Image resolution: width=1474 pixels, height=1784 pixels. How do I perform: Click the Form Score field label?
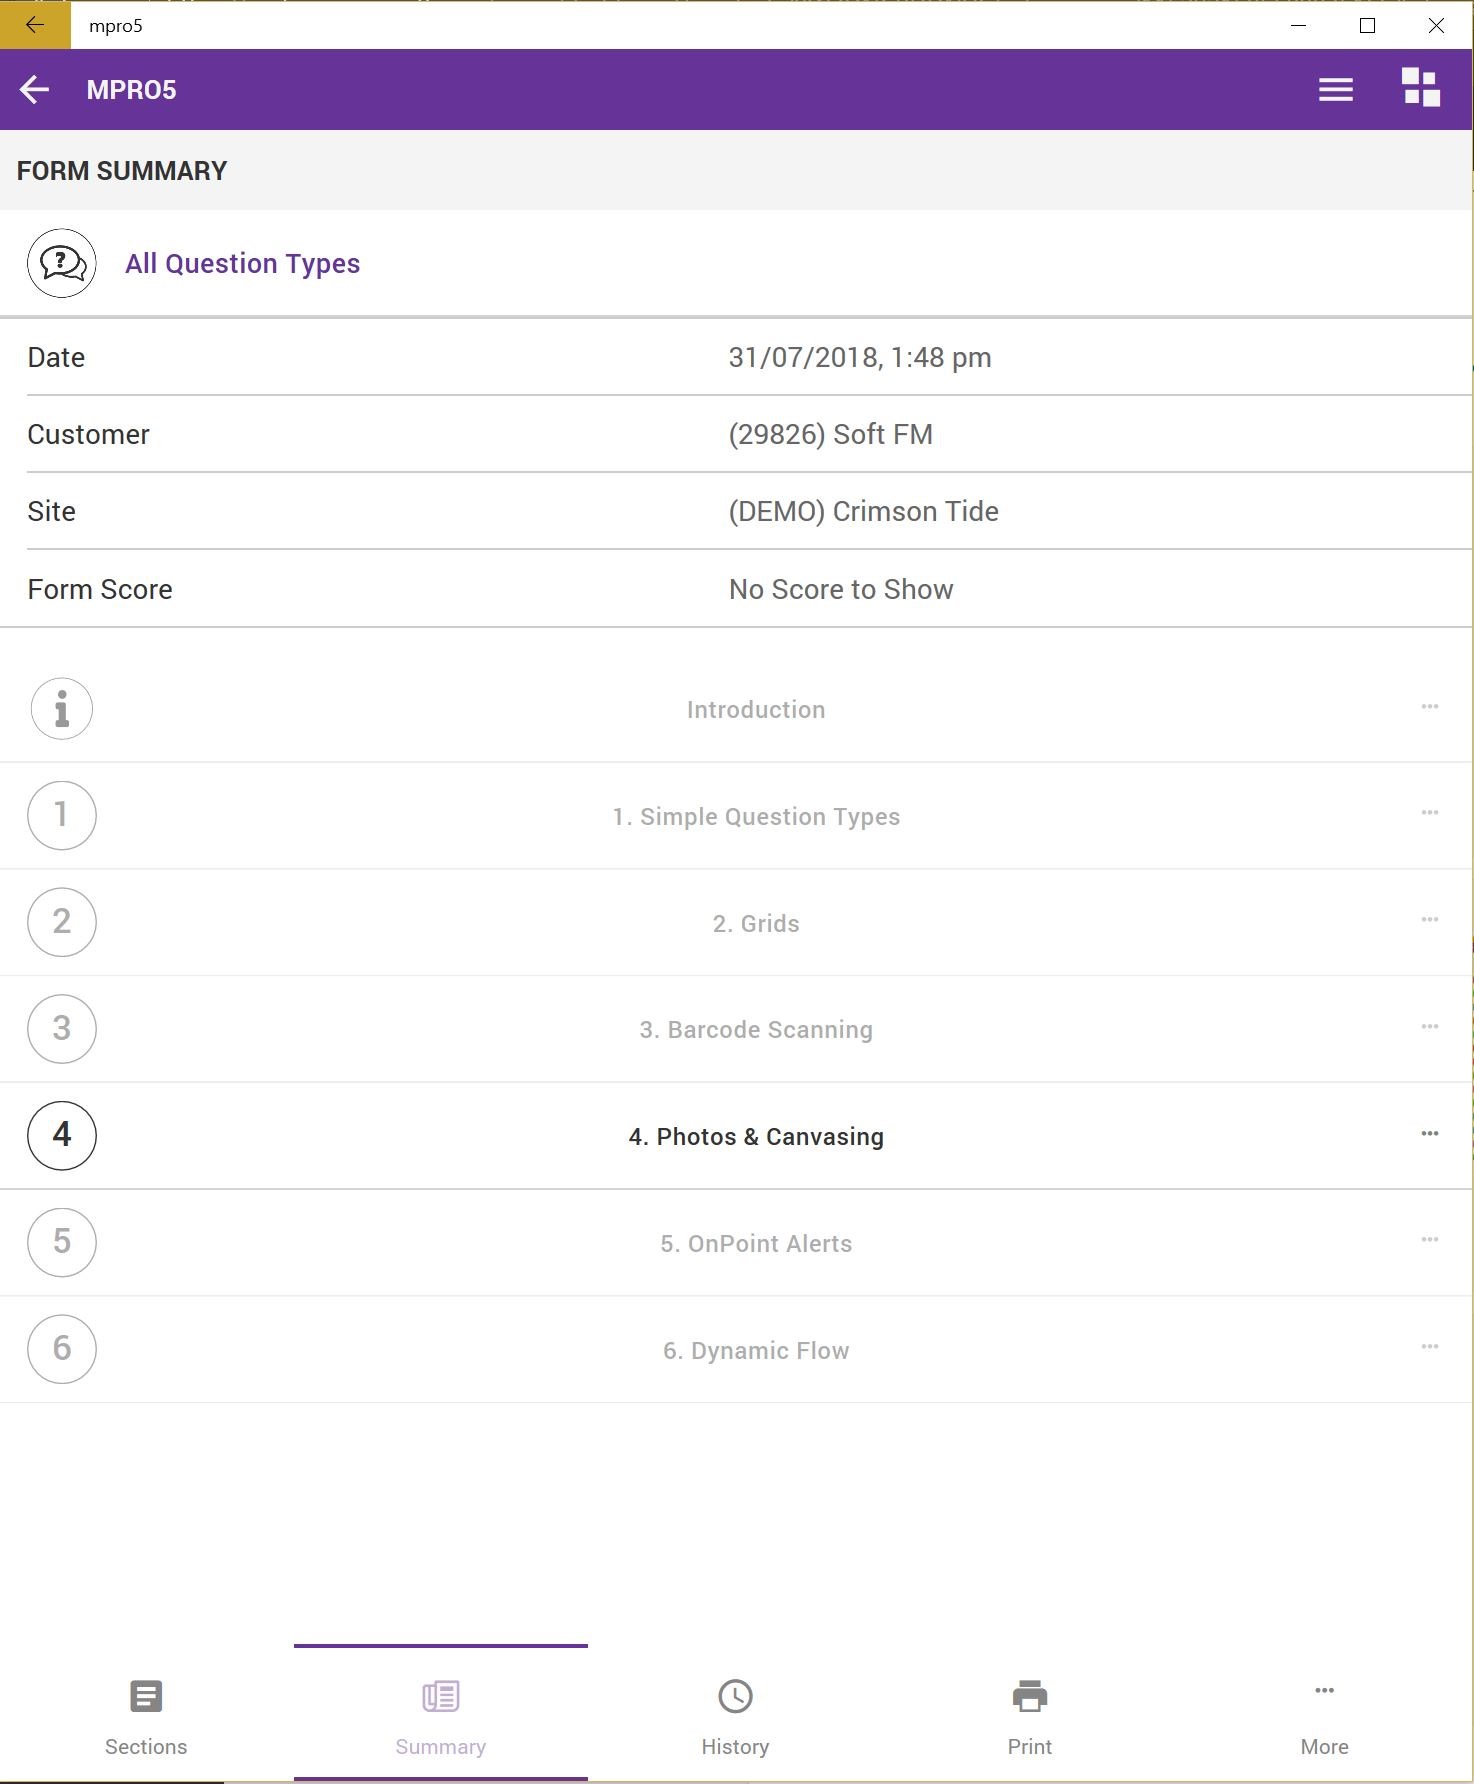click(x=100, y=589)
